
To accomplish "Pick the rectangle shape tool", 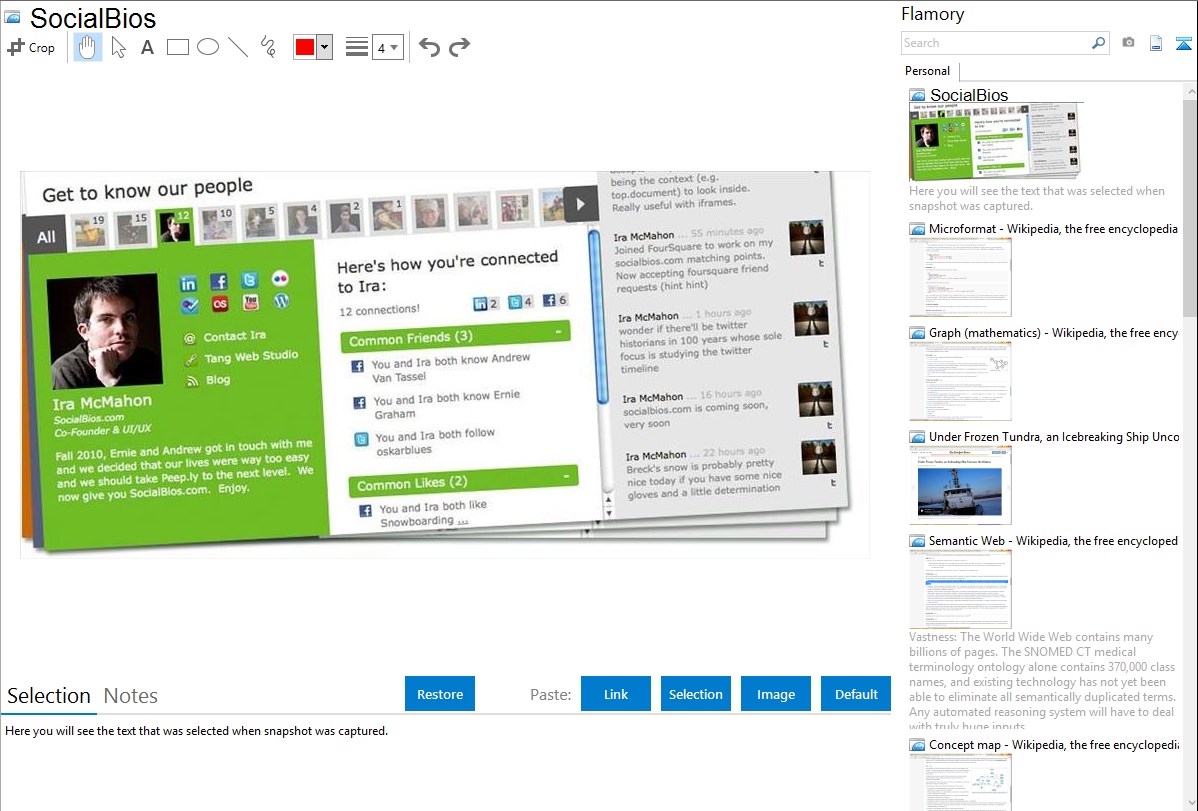I will 177,47.
